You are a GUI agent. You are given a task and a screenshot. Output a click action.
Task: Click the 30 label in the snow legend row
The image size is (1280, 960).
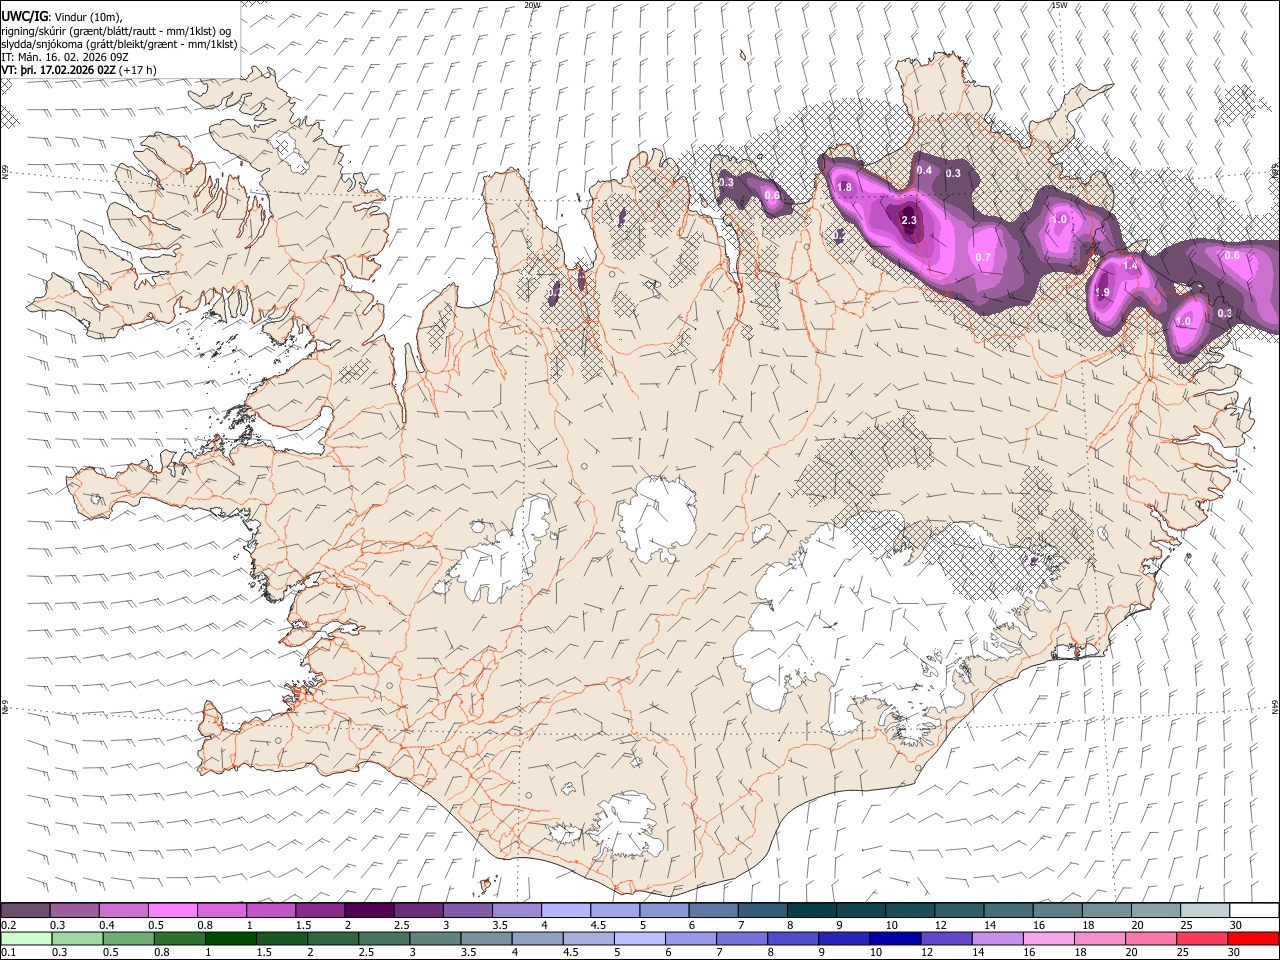click(1235, 925)
